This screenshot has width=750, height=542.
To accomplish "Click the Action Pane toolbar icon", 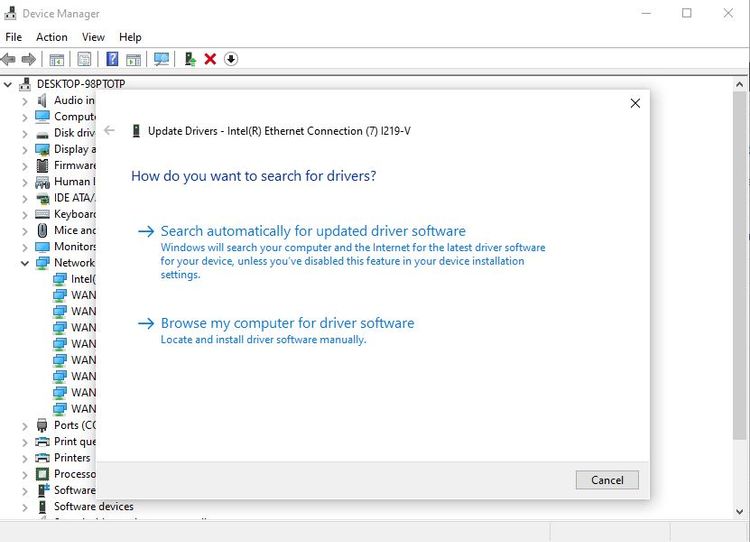I will click(133, 59).
